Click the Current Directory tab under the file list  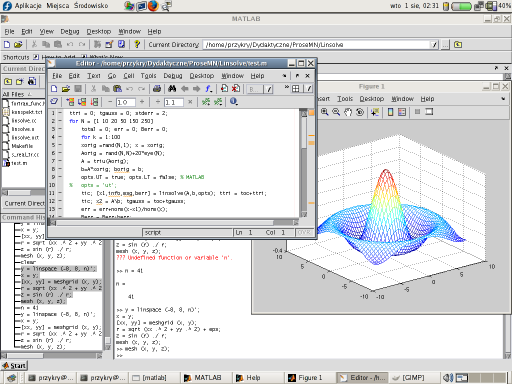tap(24, 203)
